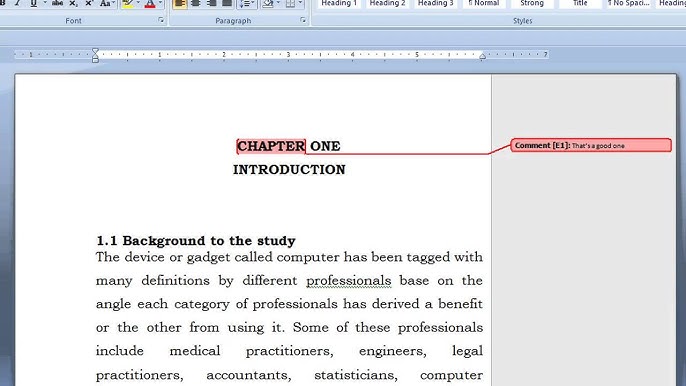Select align text left
686x386 pixels.
180,4
